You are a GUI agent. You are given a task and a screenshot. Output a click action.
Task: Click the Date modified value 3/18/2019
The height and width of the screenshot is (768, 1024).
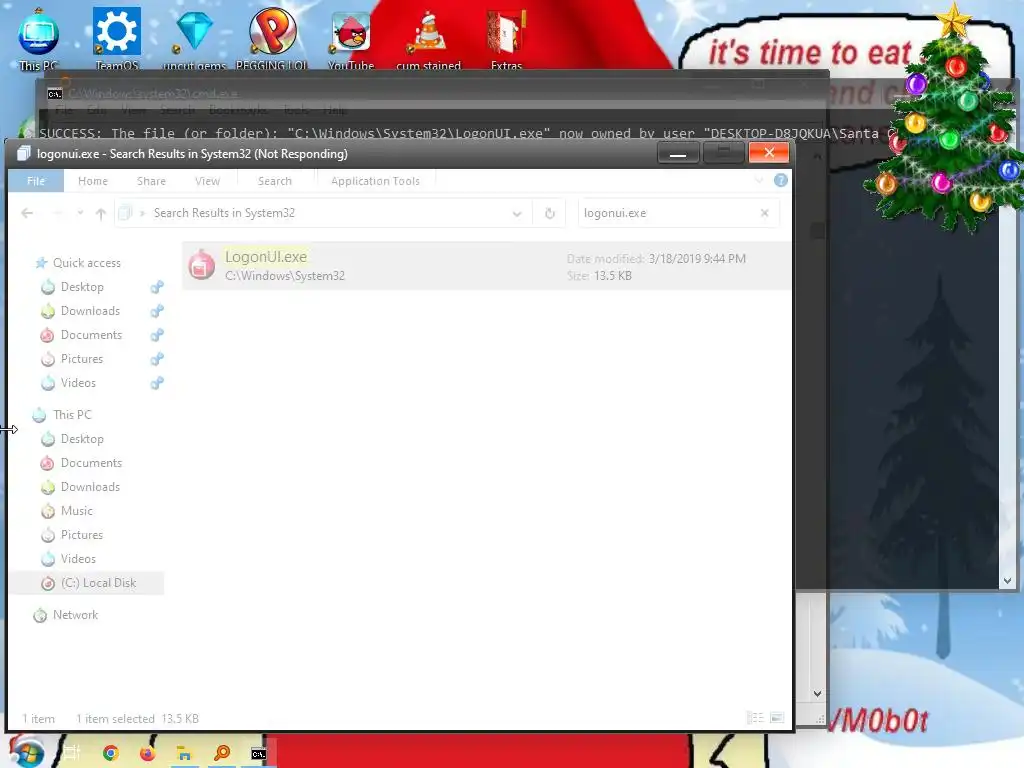pyautogui.click(x=697, y=259)
